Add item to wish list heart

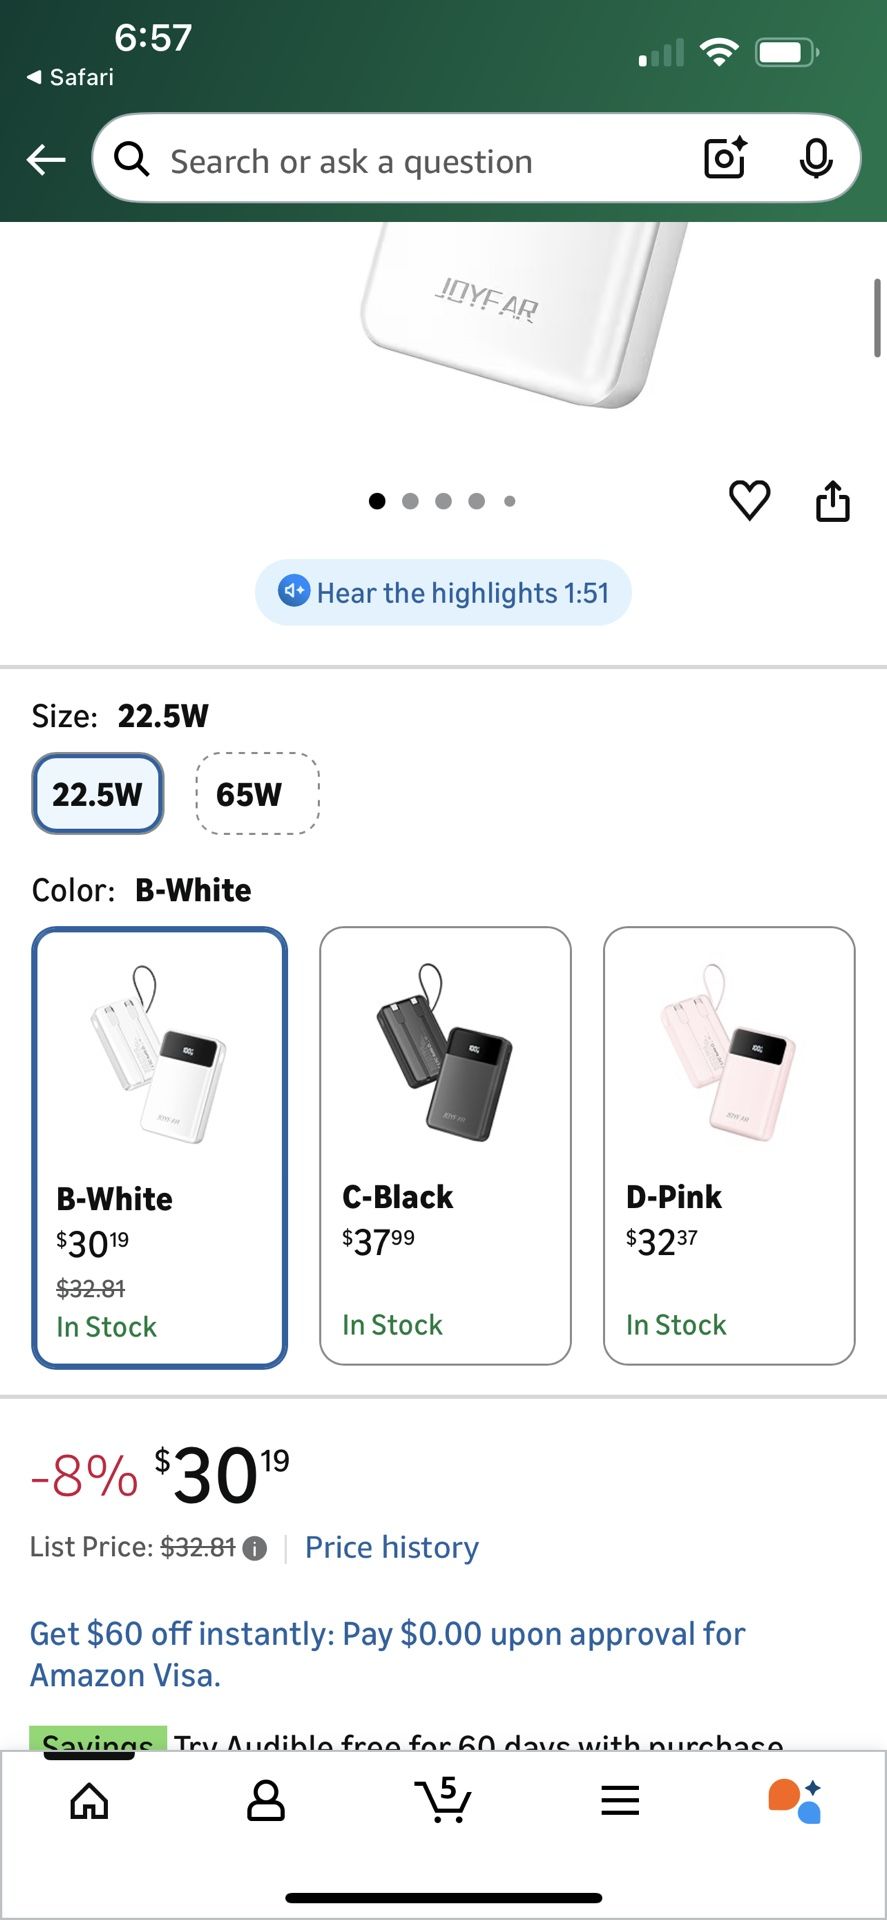(x=749, y=500)
